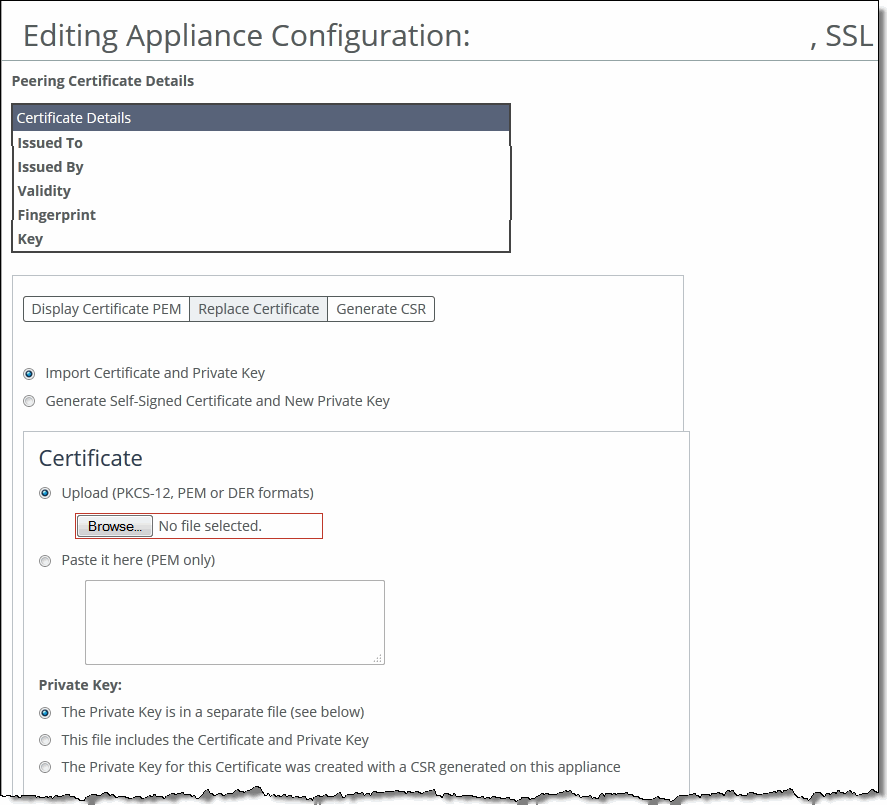Select the Replace Certificate tab
The height and width of the screenshot is (805, 887).
tap(258, 309)
